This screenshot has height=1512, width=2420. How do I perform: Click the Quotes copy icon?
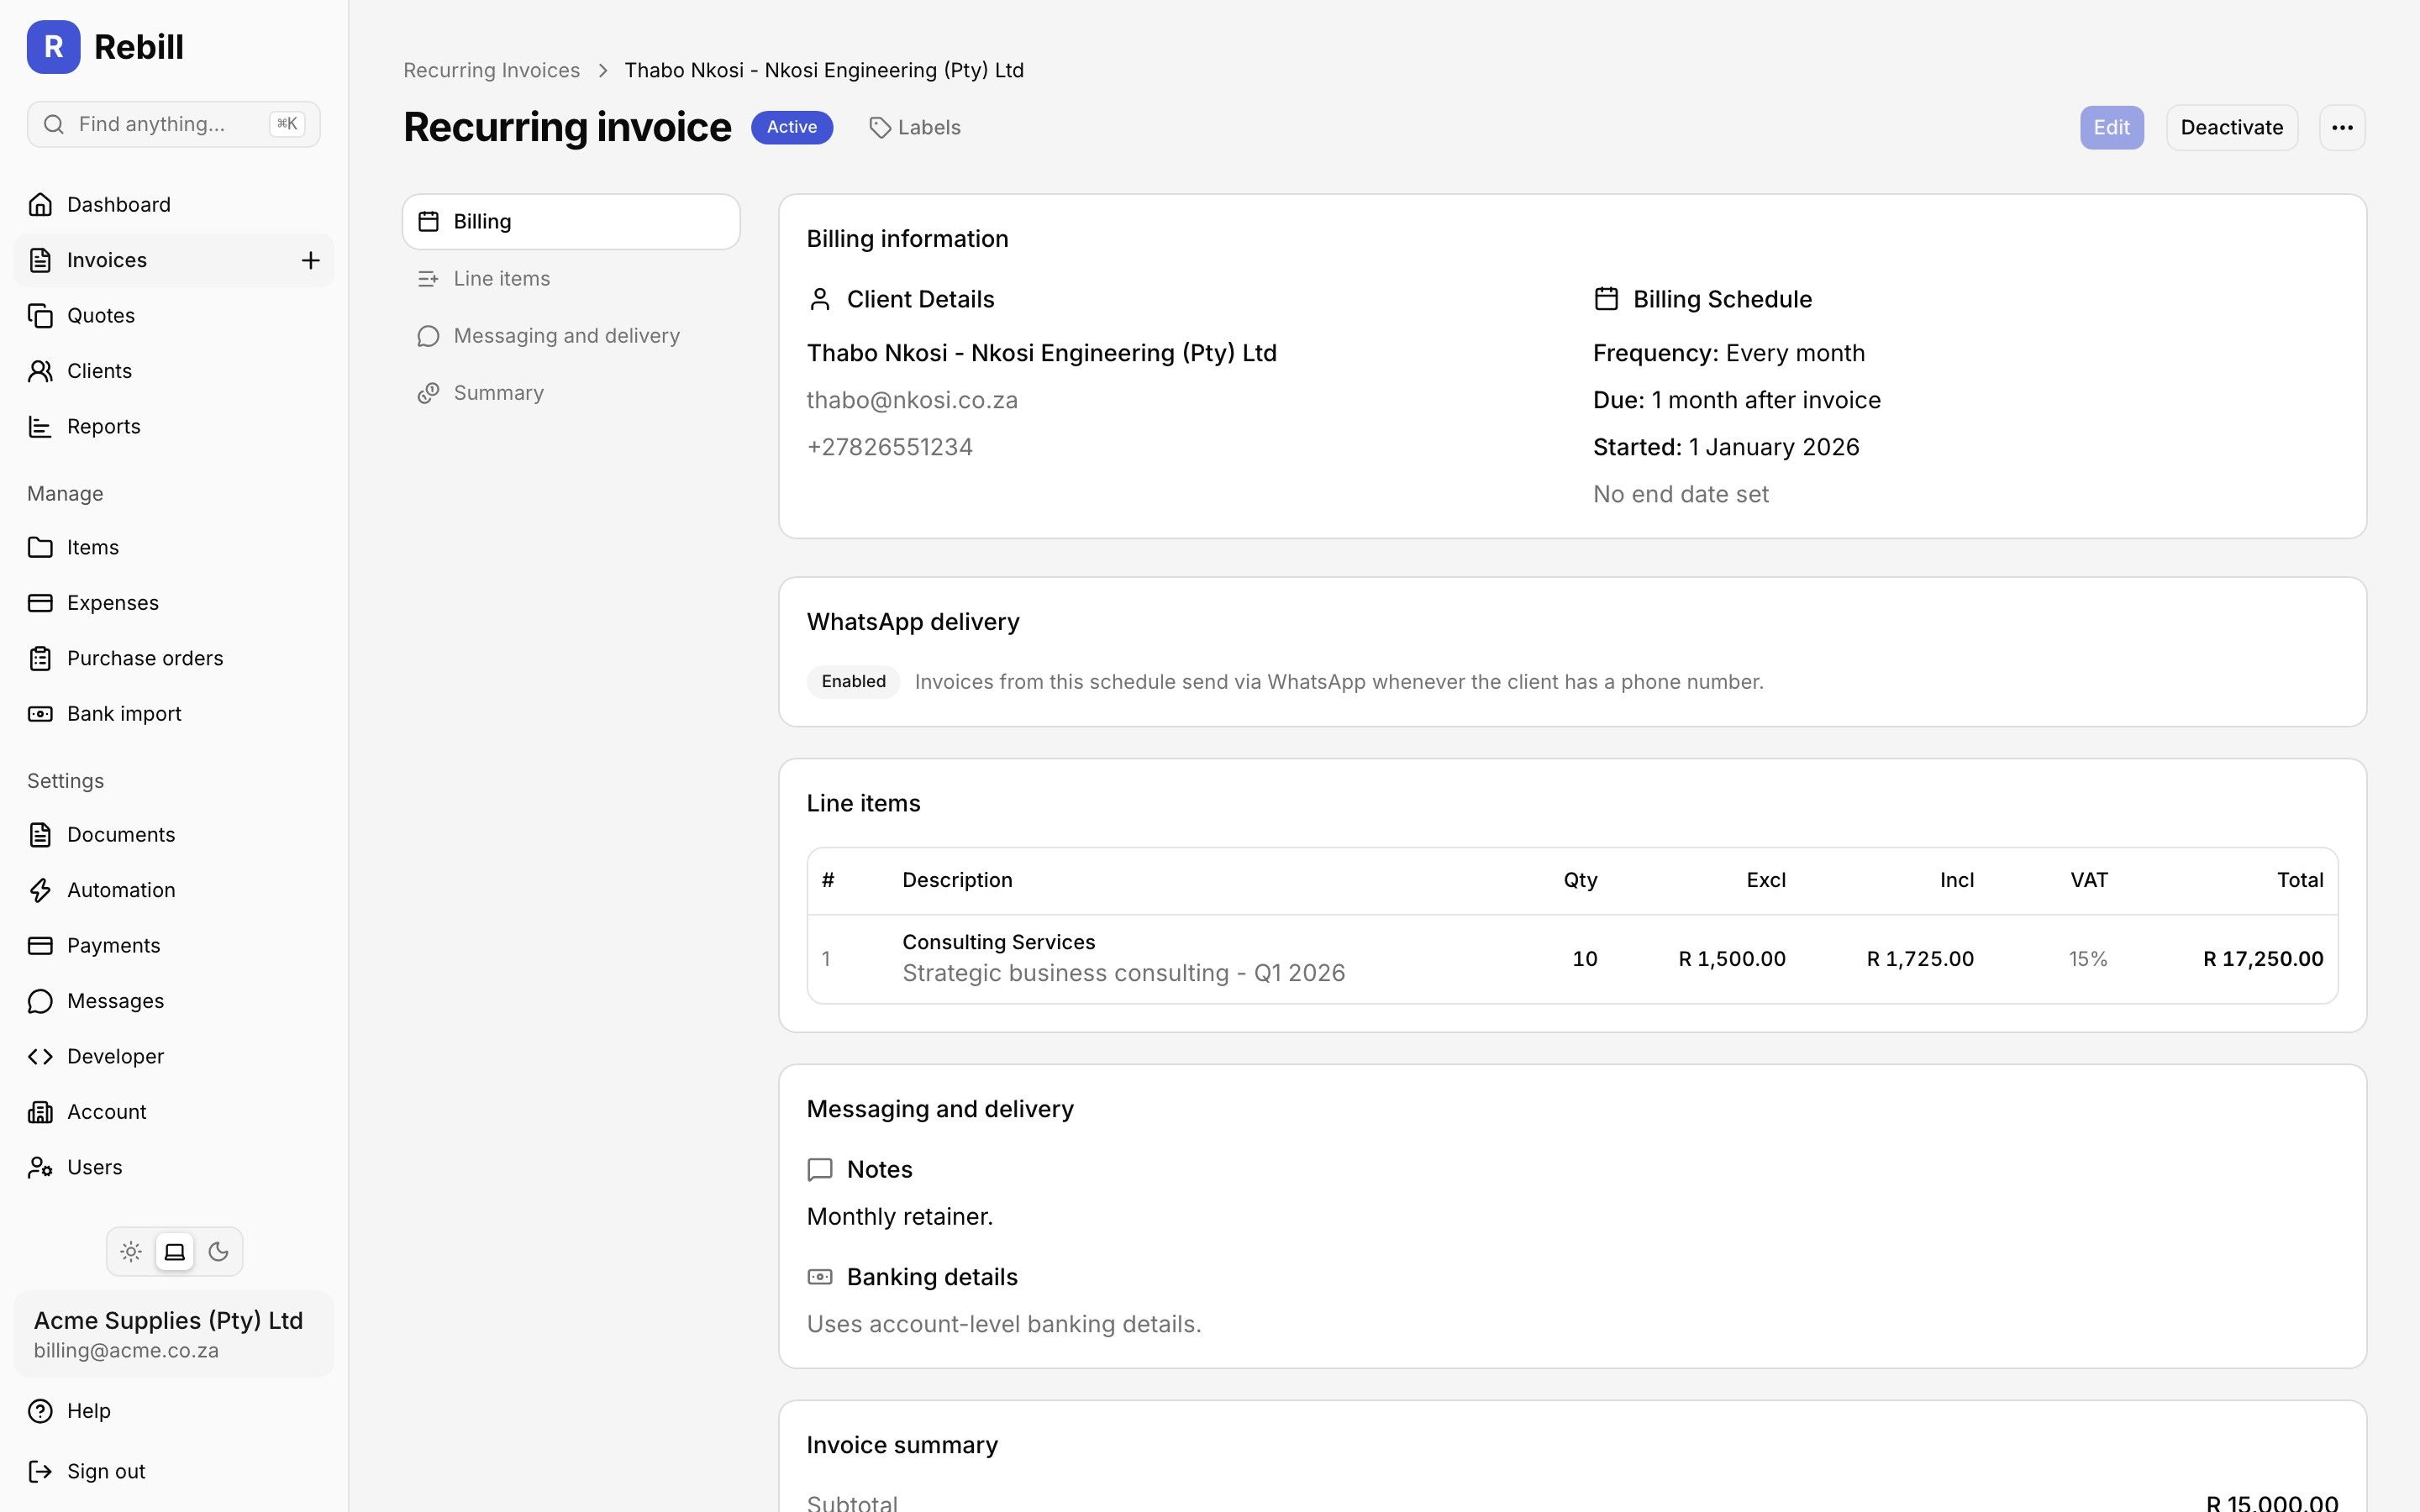(40, 315)
